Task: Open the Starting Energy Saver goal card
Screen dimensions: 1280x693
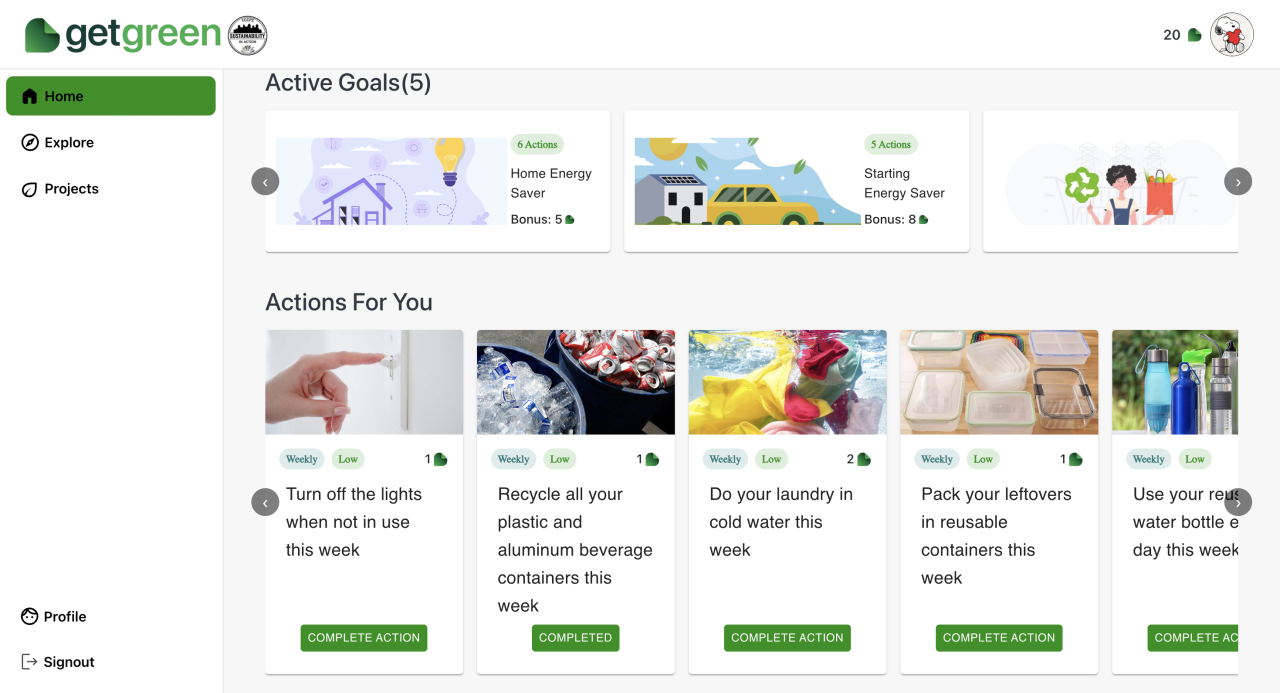Action: pyautogui.click(x=796, y=181)
